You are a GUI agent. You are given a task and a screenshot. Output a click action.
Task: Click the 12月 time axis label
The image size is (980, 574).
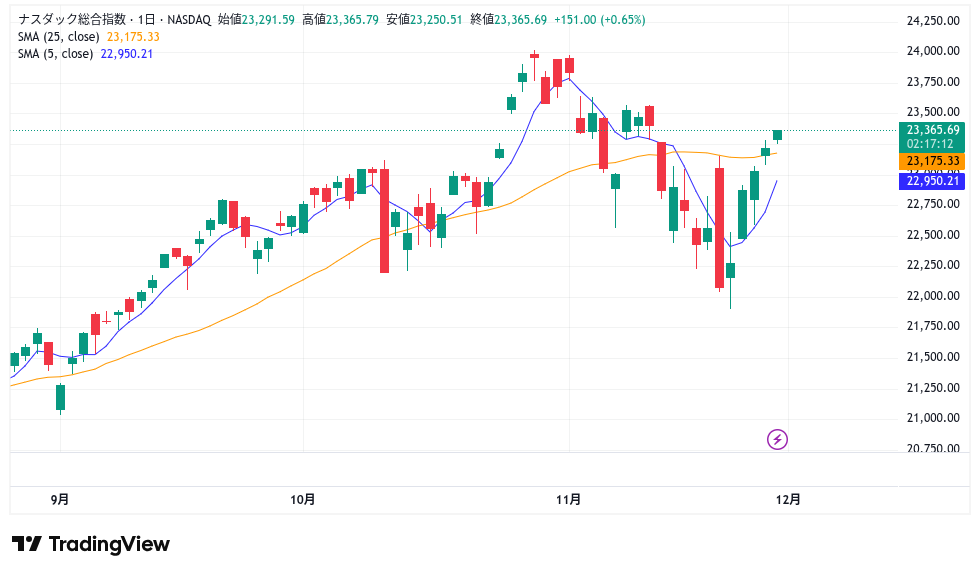[788, 499]
